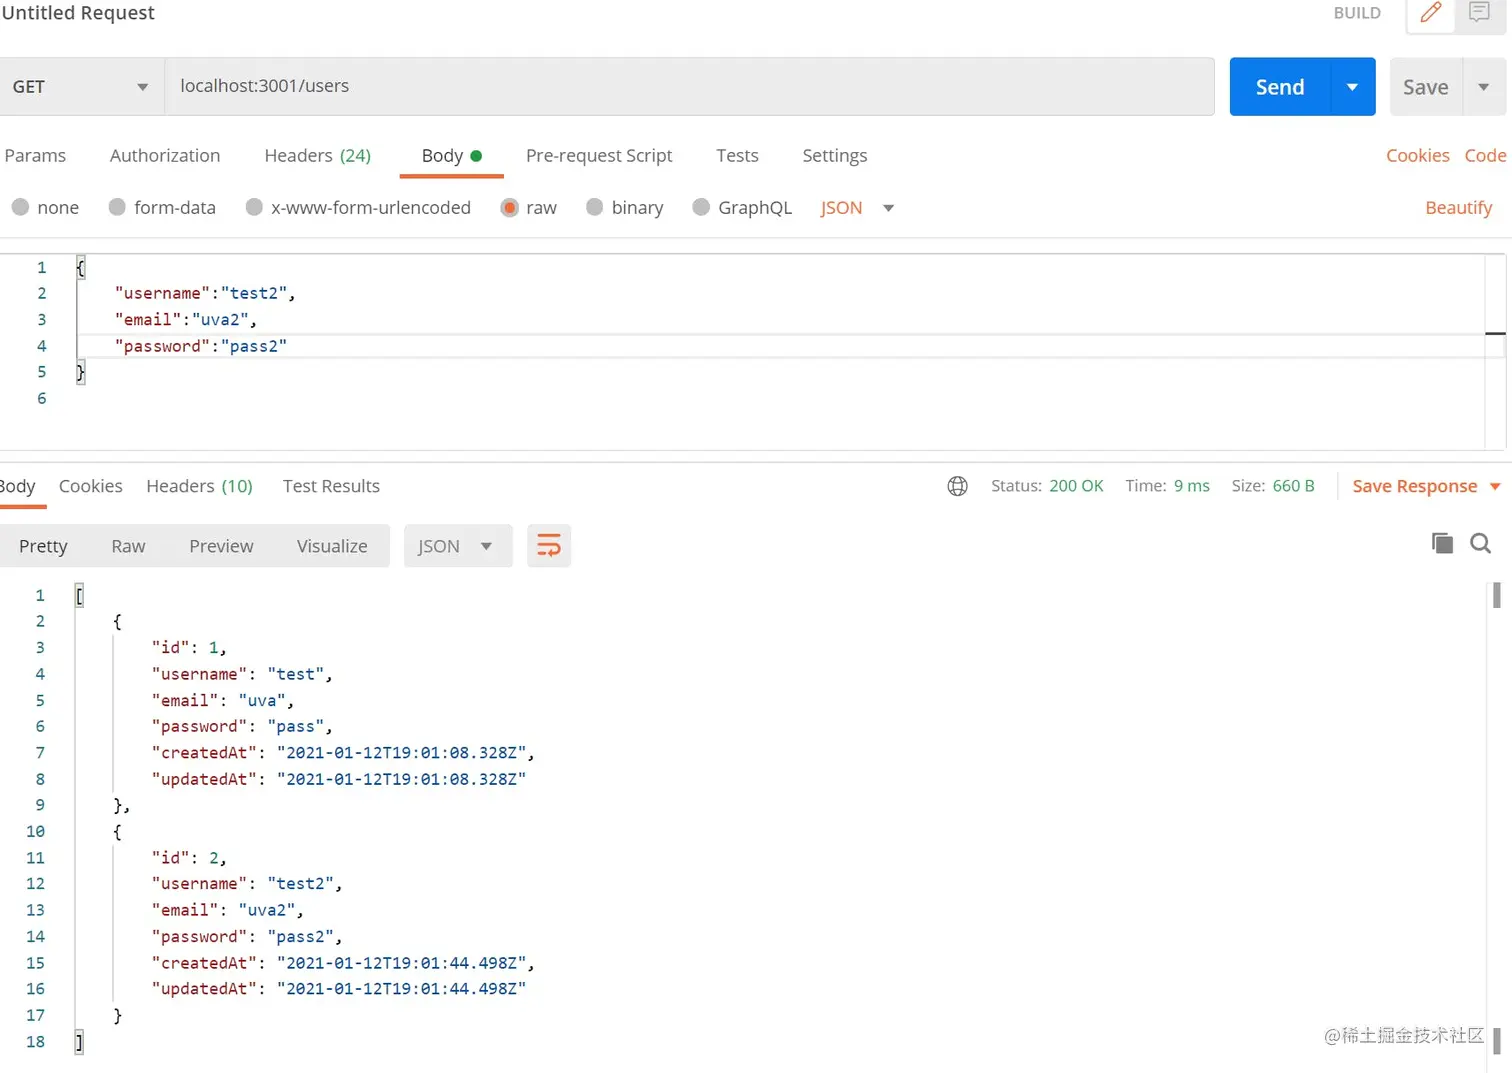Click the 660 B size value
Viewport: 1512px width, 1073px height.
click(x=1293, y=486)
